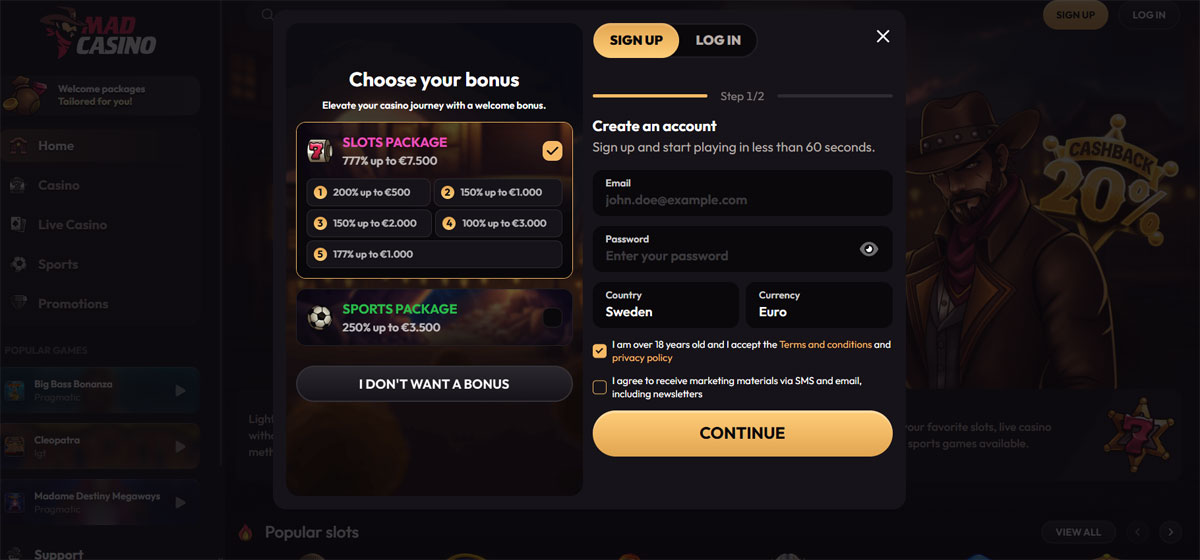
Task: Open the Currency dropdown showing Euro
Action: (818, 304)
